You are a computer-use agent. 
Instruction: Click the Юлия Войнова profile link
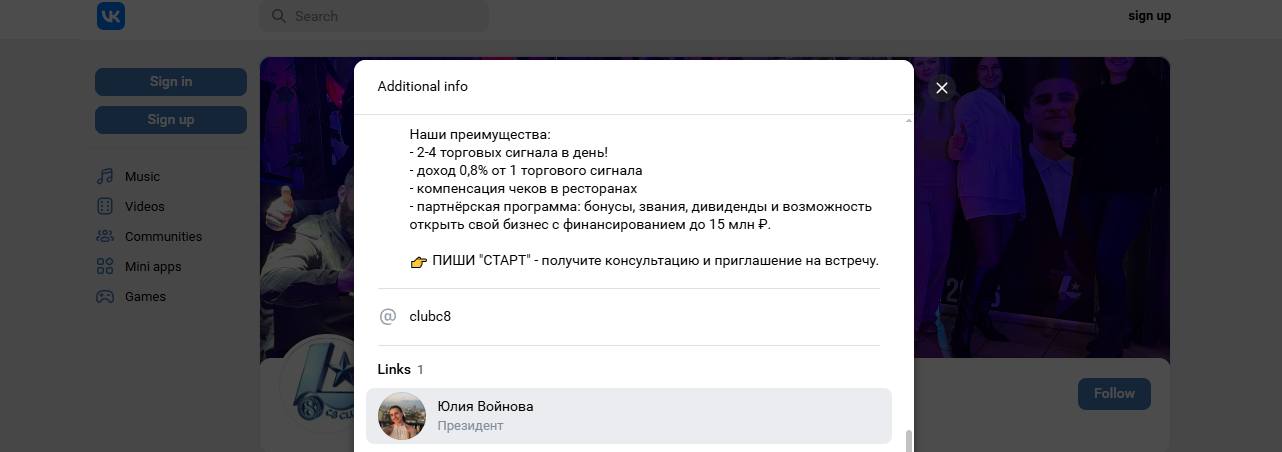[485, 406]
